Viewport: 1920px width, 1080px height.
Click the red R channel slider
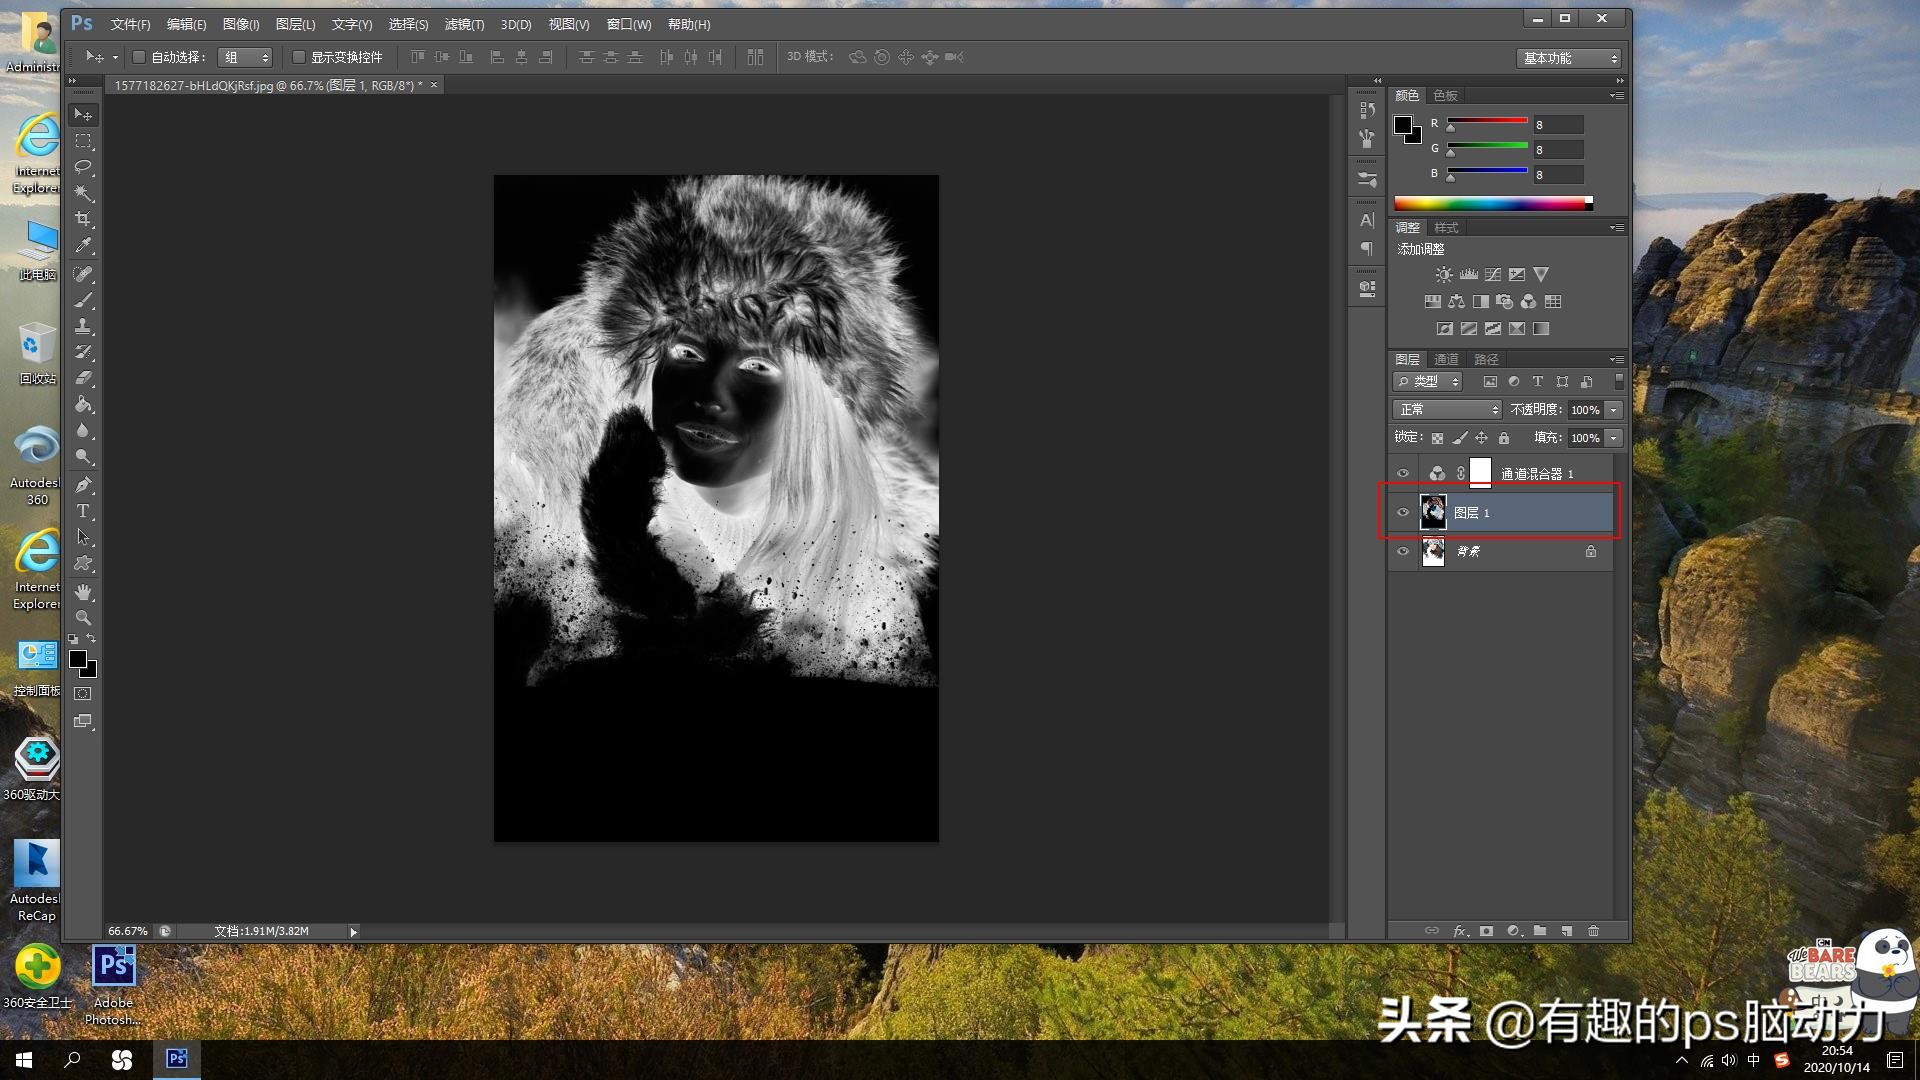click(x=1487, y=122)
